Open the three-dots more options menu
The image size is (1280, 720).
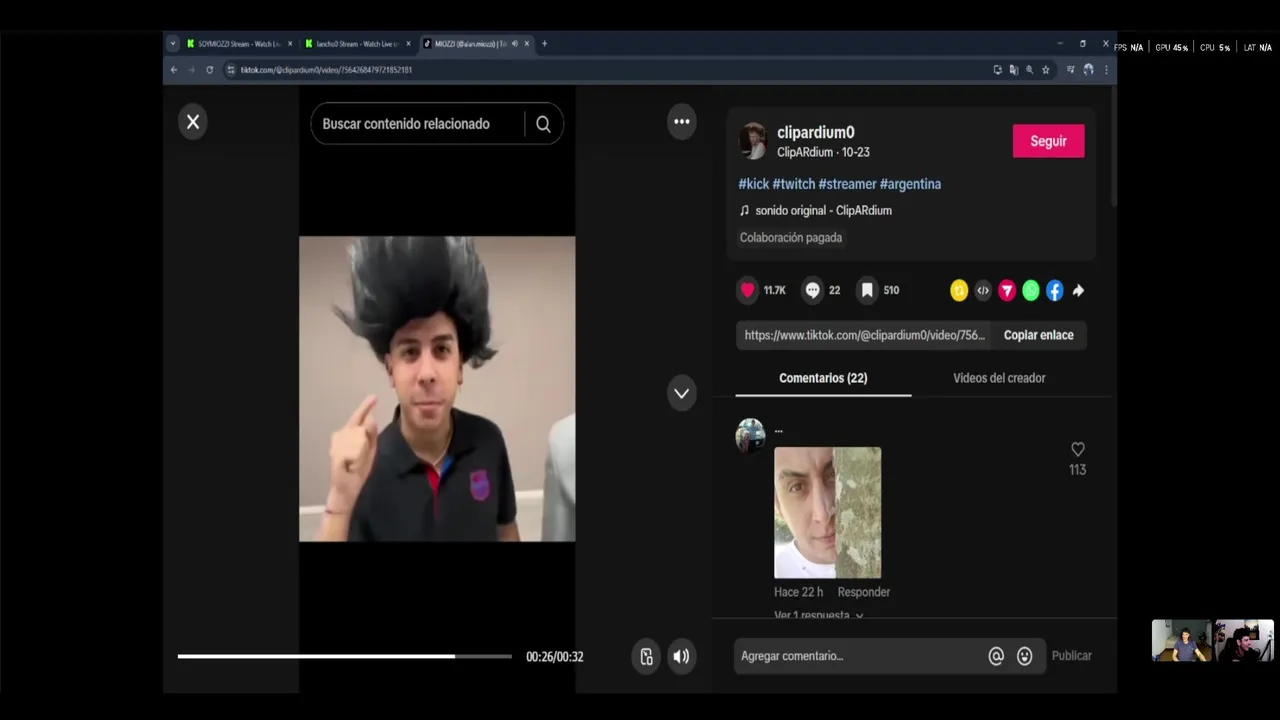[x=681, y=122]
